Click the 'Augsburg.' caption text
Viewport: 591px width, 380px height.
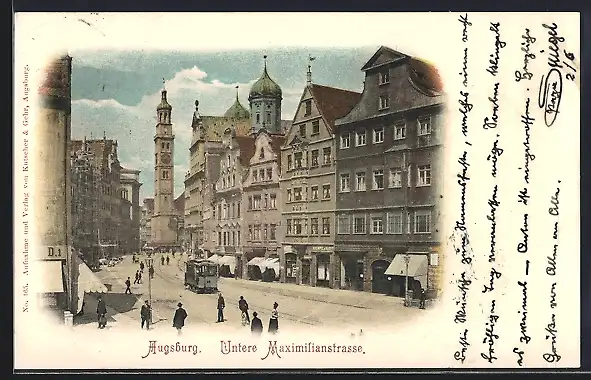(171, 348)
